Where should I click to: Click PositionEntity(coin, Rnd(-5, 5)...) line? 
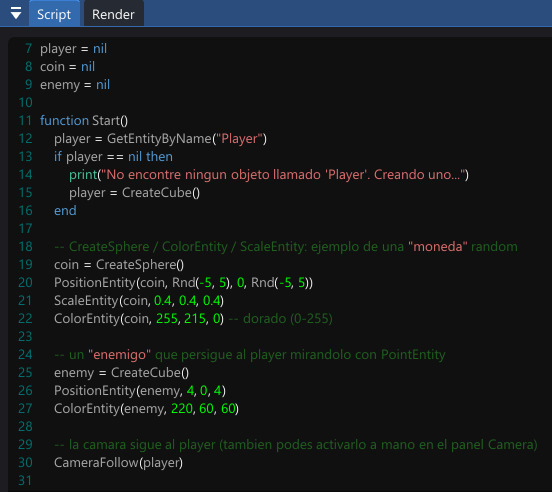coord(183,283)
